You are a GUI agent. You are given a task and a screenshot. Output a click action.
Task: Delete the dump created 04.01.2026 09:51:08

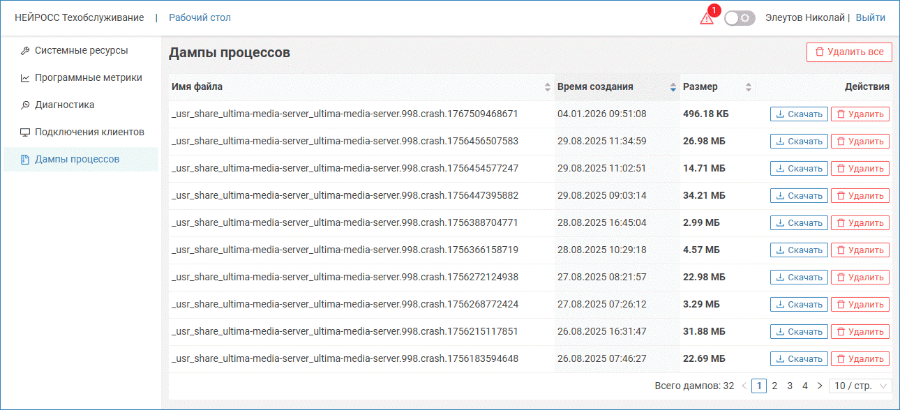[x=860, y=114]
